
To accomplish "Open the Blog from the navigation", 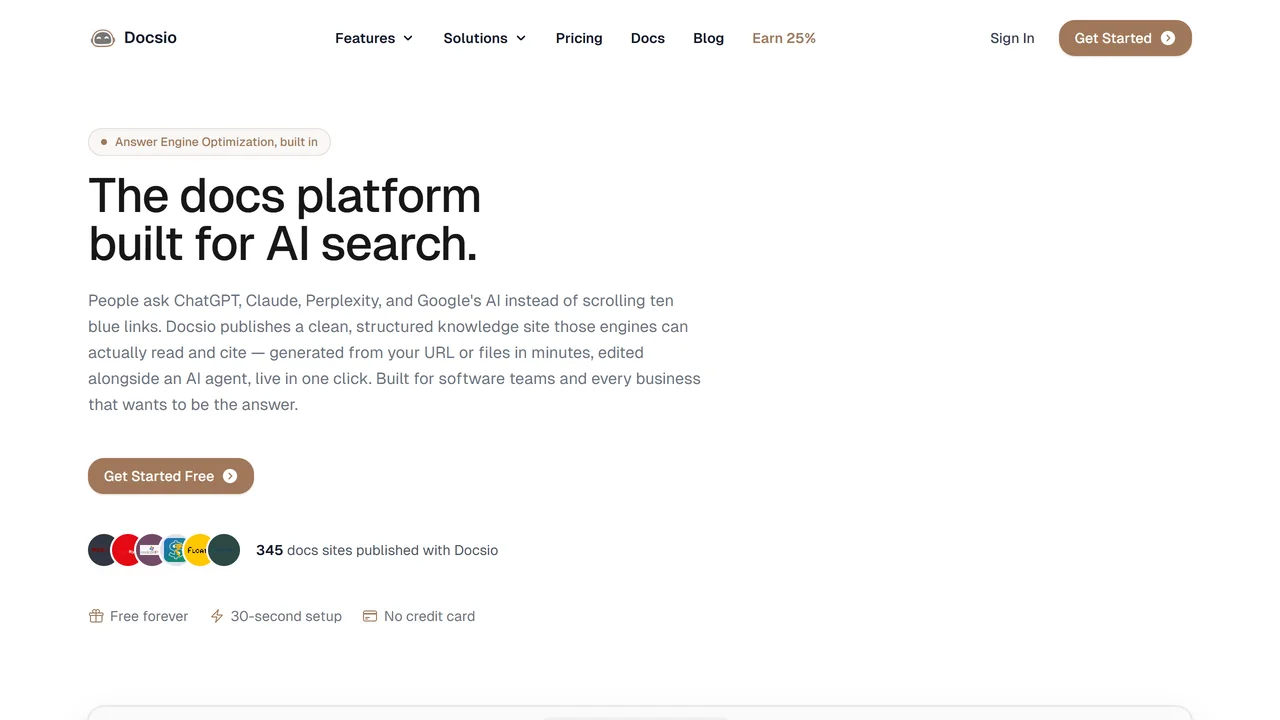I will (708, 38).
